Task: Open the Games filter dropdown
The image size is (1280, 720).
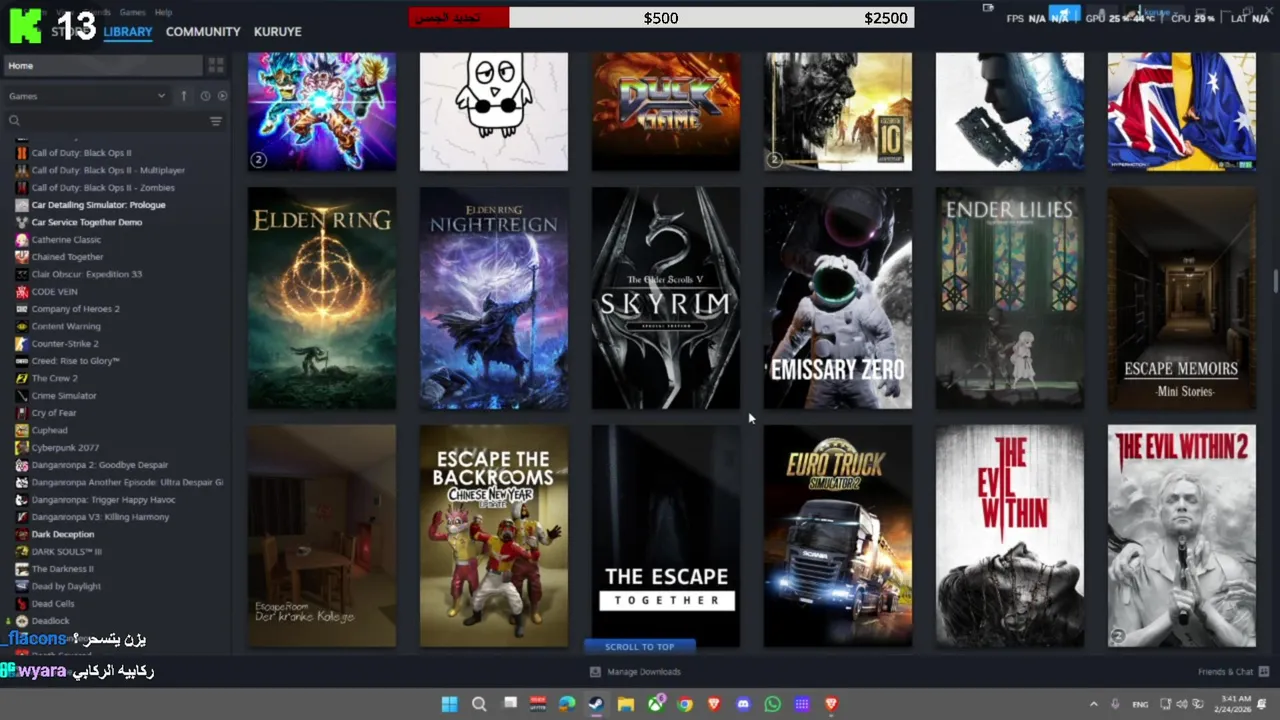Action: point(87,96)
